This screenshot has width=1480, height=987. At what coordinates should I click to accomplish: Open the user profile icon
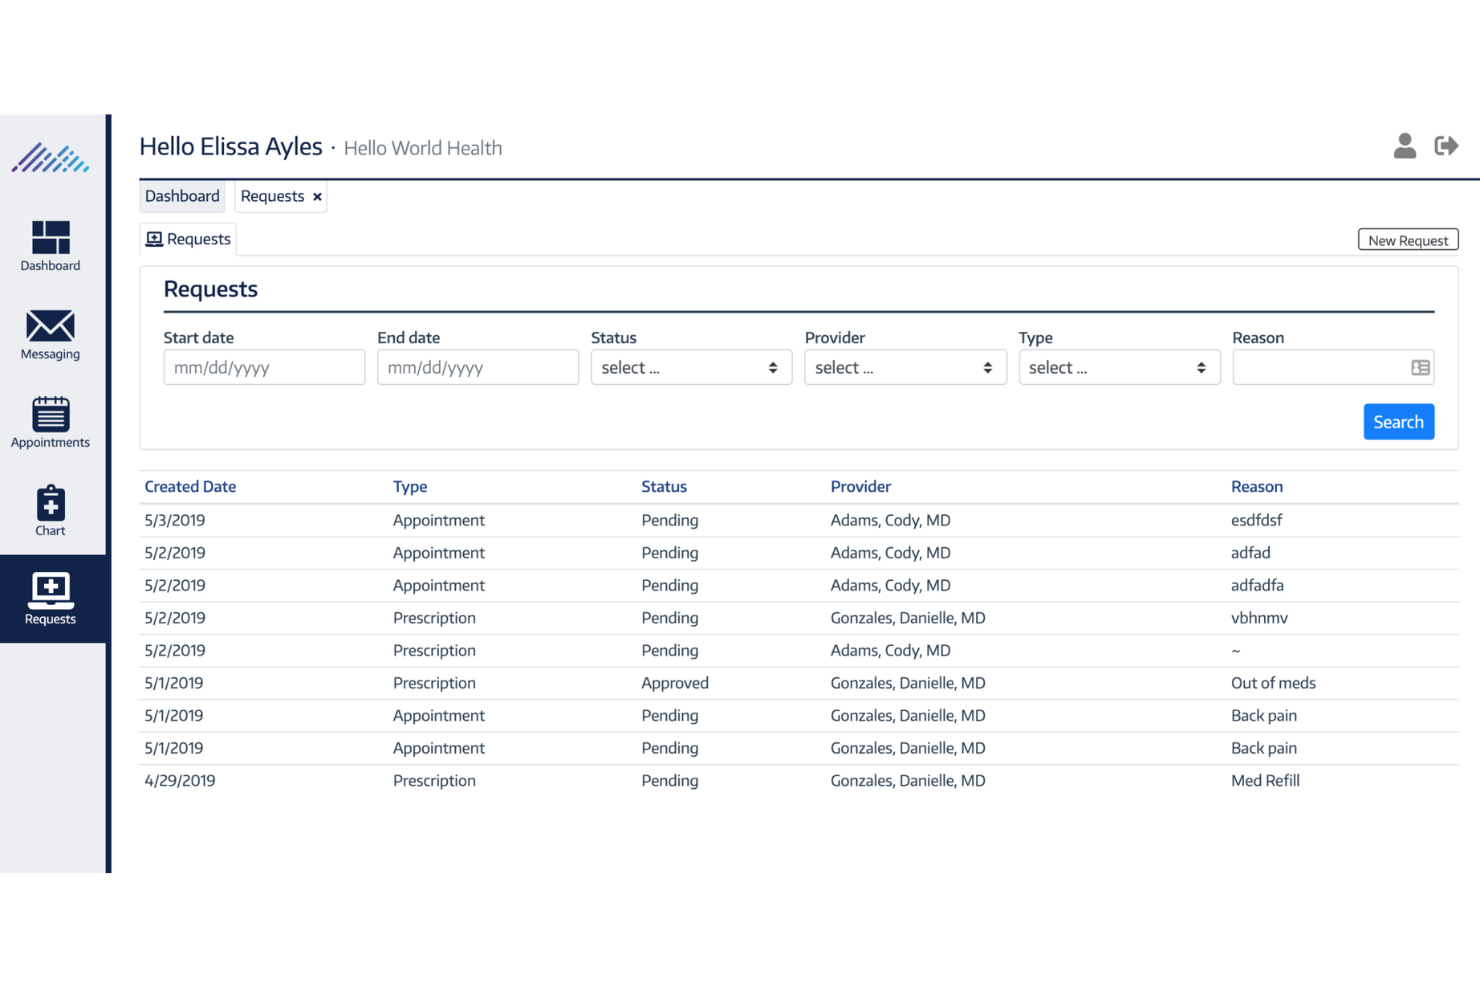[x=1405, y=145]
